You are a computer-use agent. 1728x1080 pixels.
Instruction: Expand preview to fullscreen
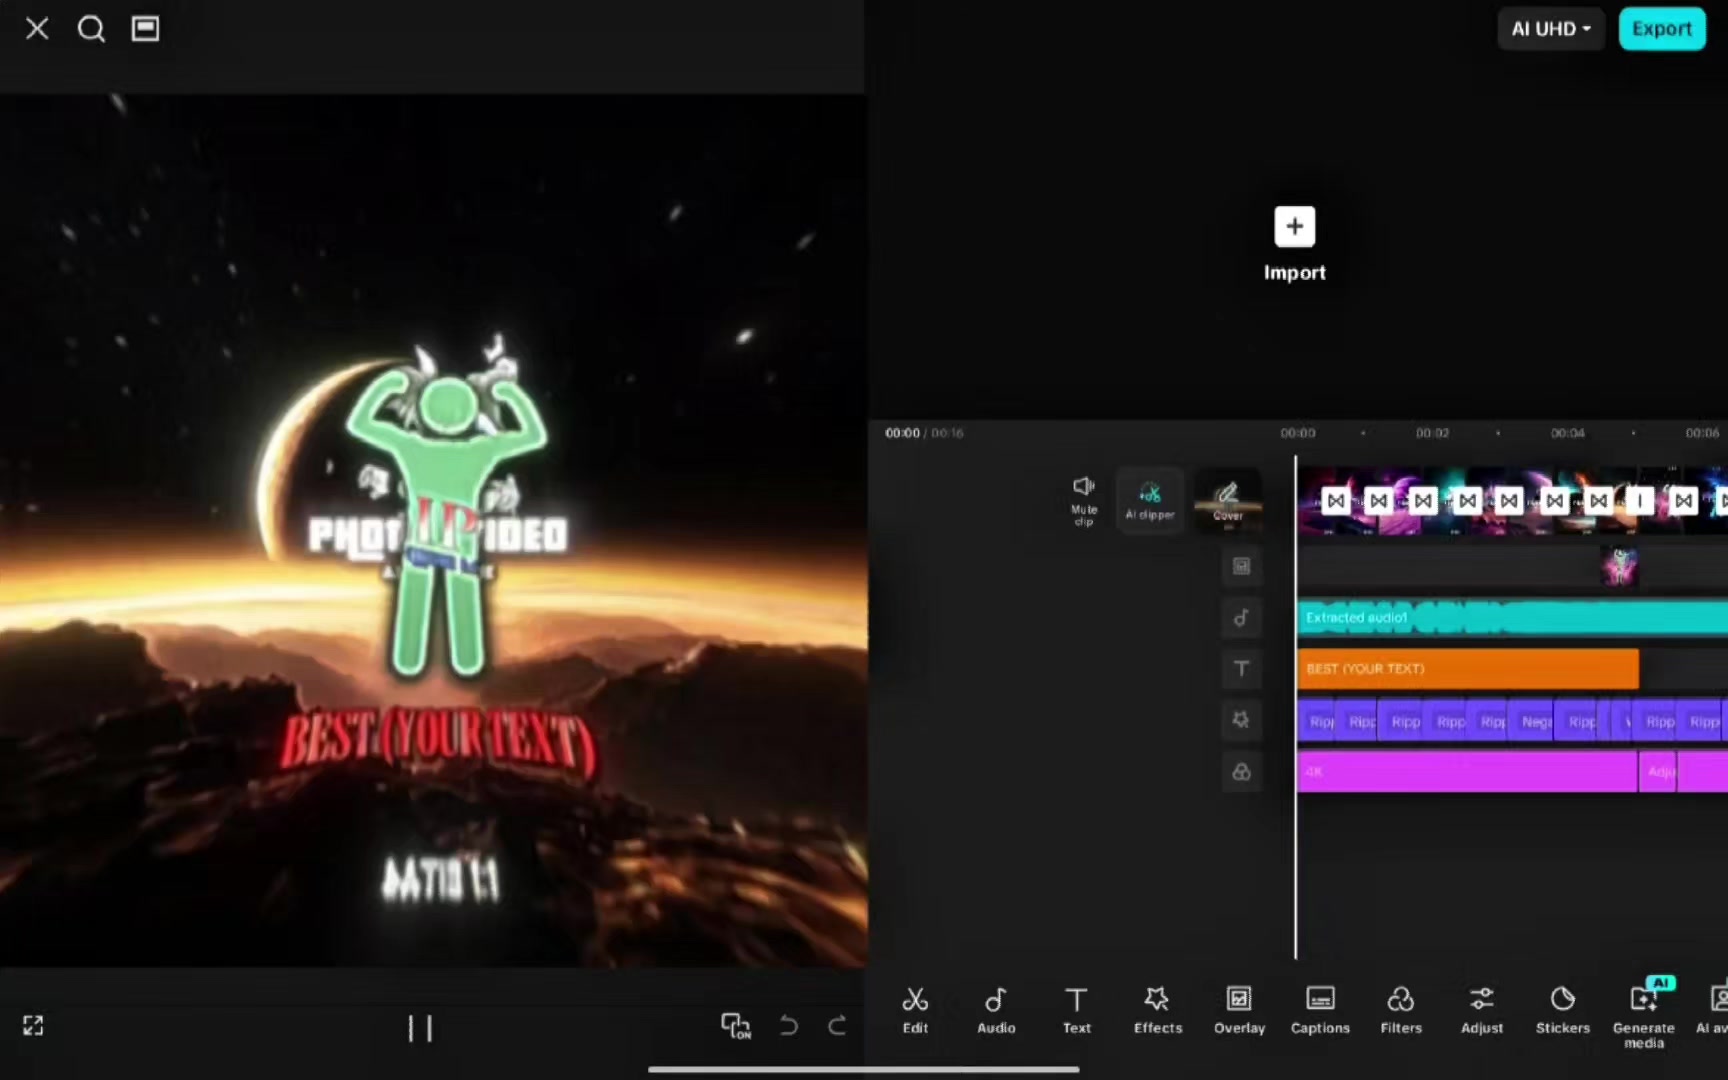(x=33, y=1026)
